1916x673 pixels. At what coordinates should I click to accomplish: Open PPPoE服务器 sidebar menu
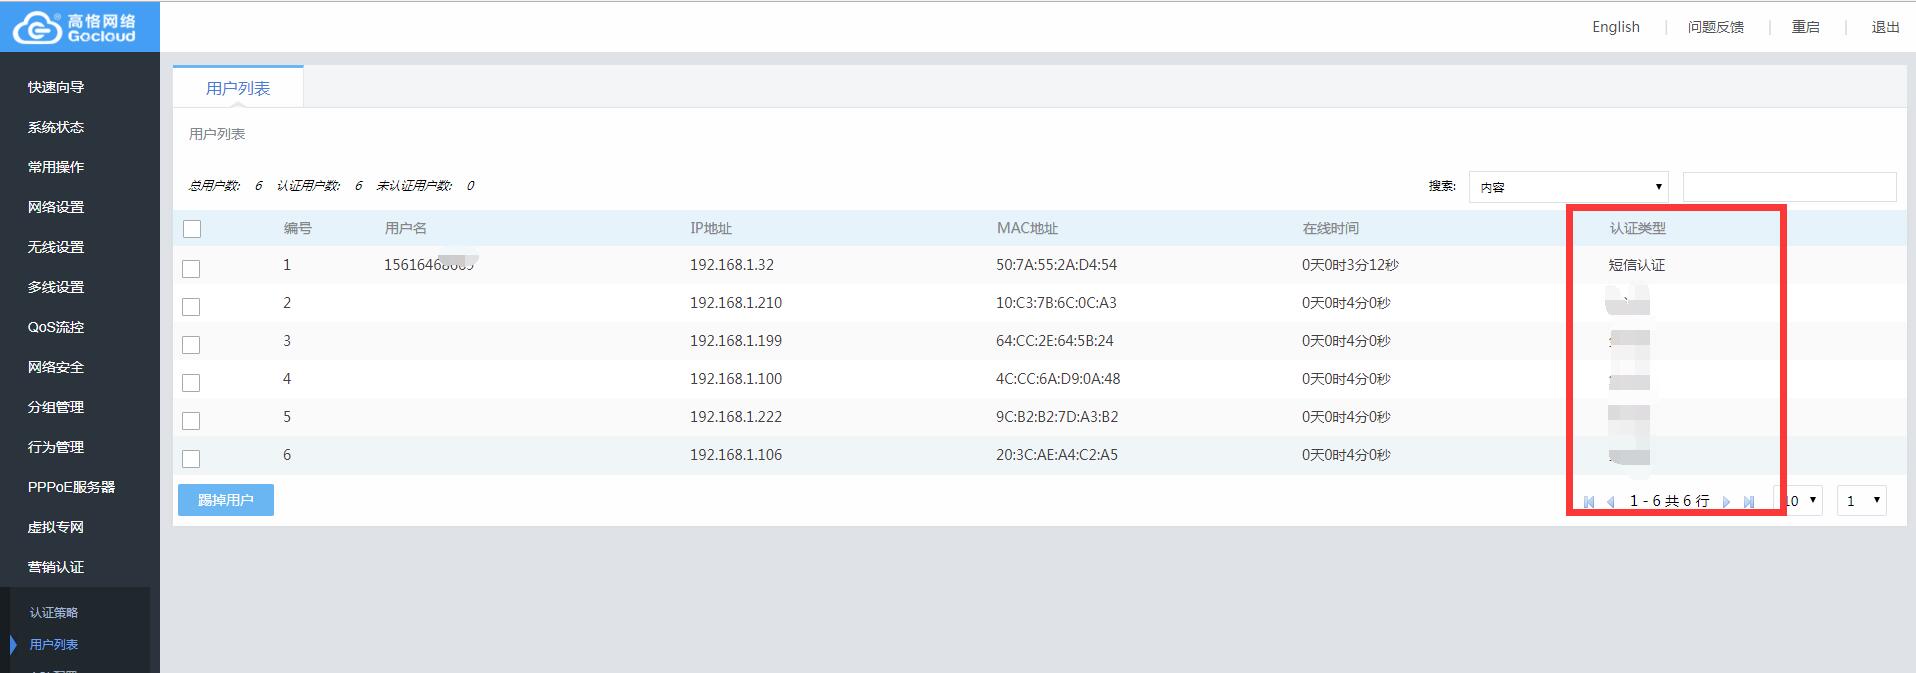(71, 487)
